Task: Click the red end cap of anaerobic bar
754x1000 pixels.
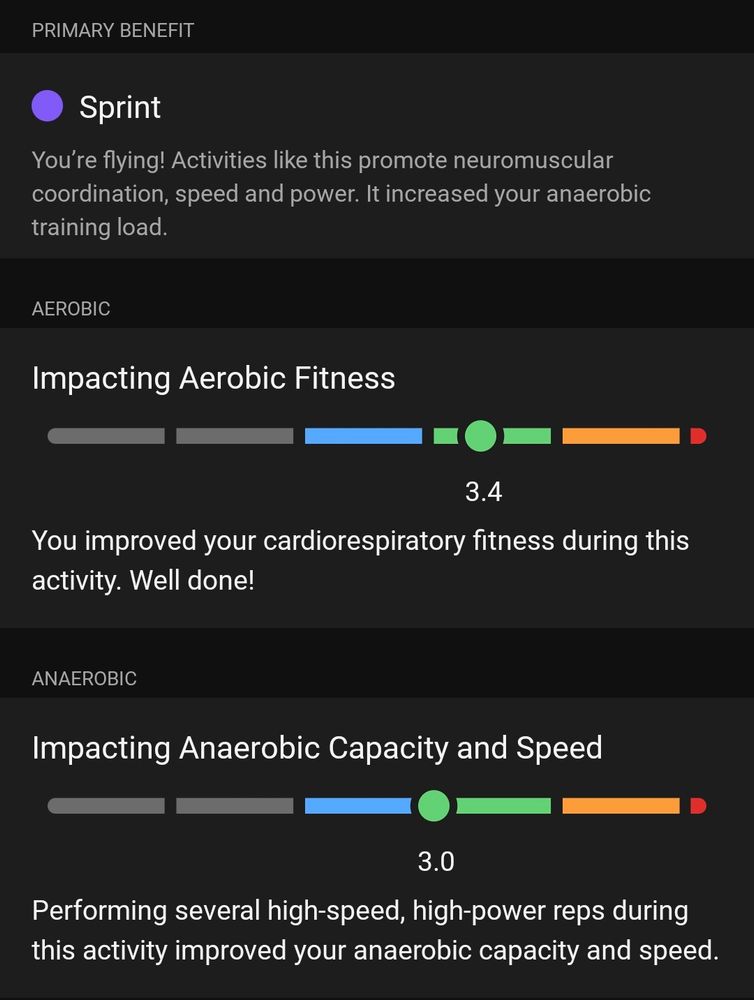Action: pyautogui.click(x=699, y=805)
